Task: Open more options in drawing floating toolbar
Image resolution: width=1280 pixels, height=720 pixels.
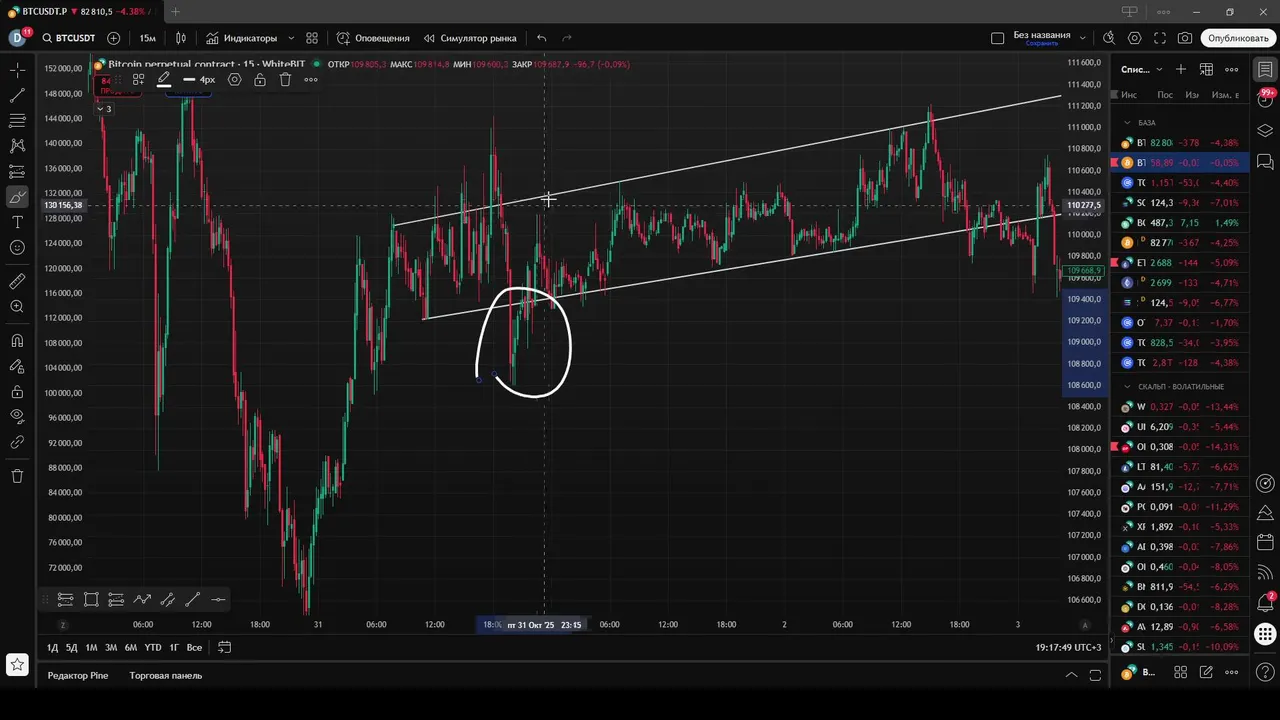Action: click(x=311, y=79)
